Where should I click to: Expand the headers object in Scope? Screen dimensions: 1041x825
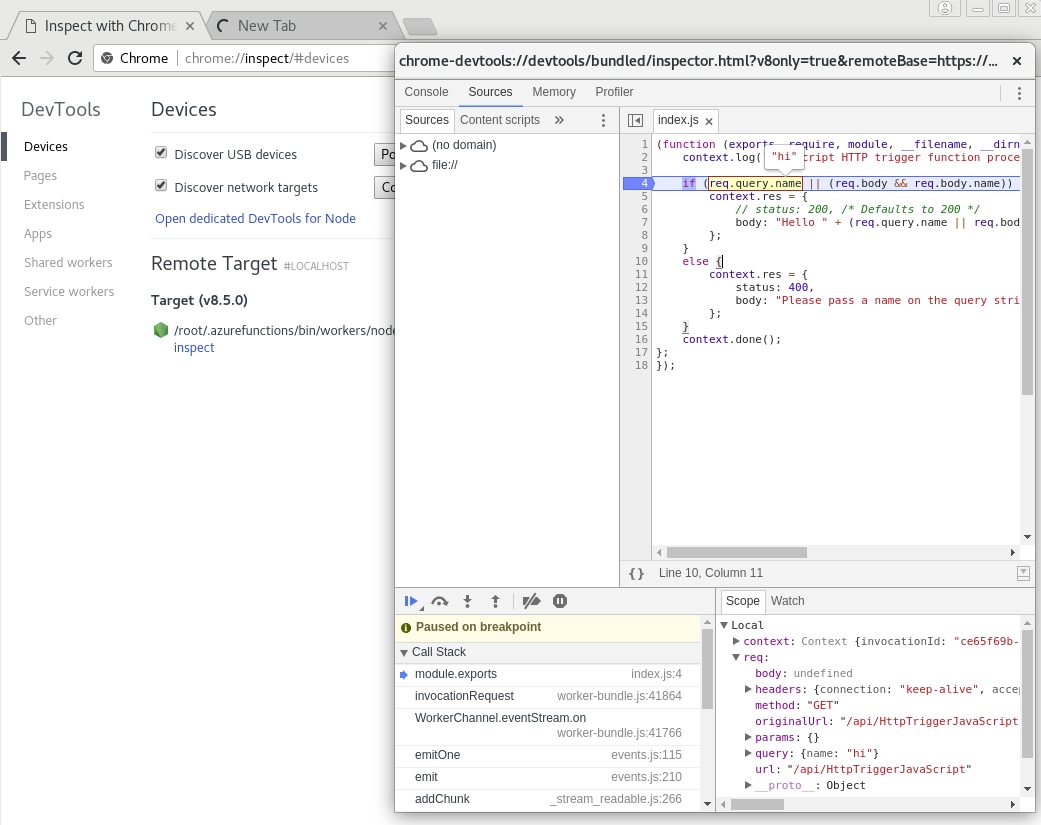pos(748,689)
